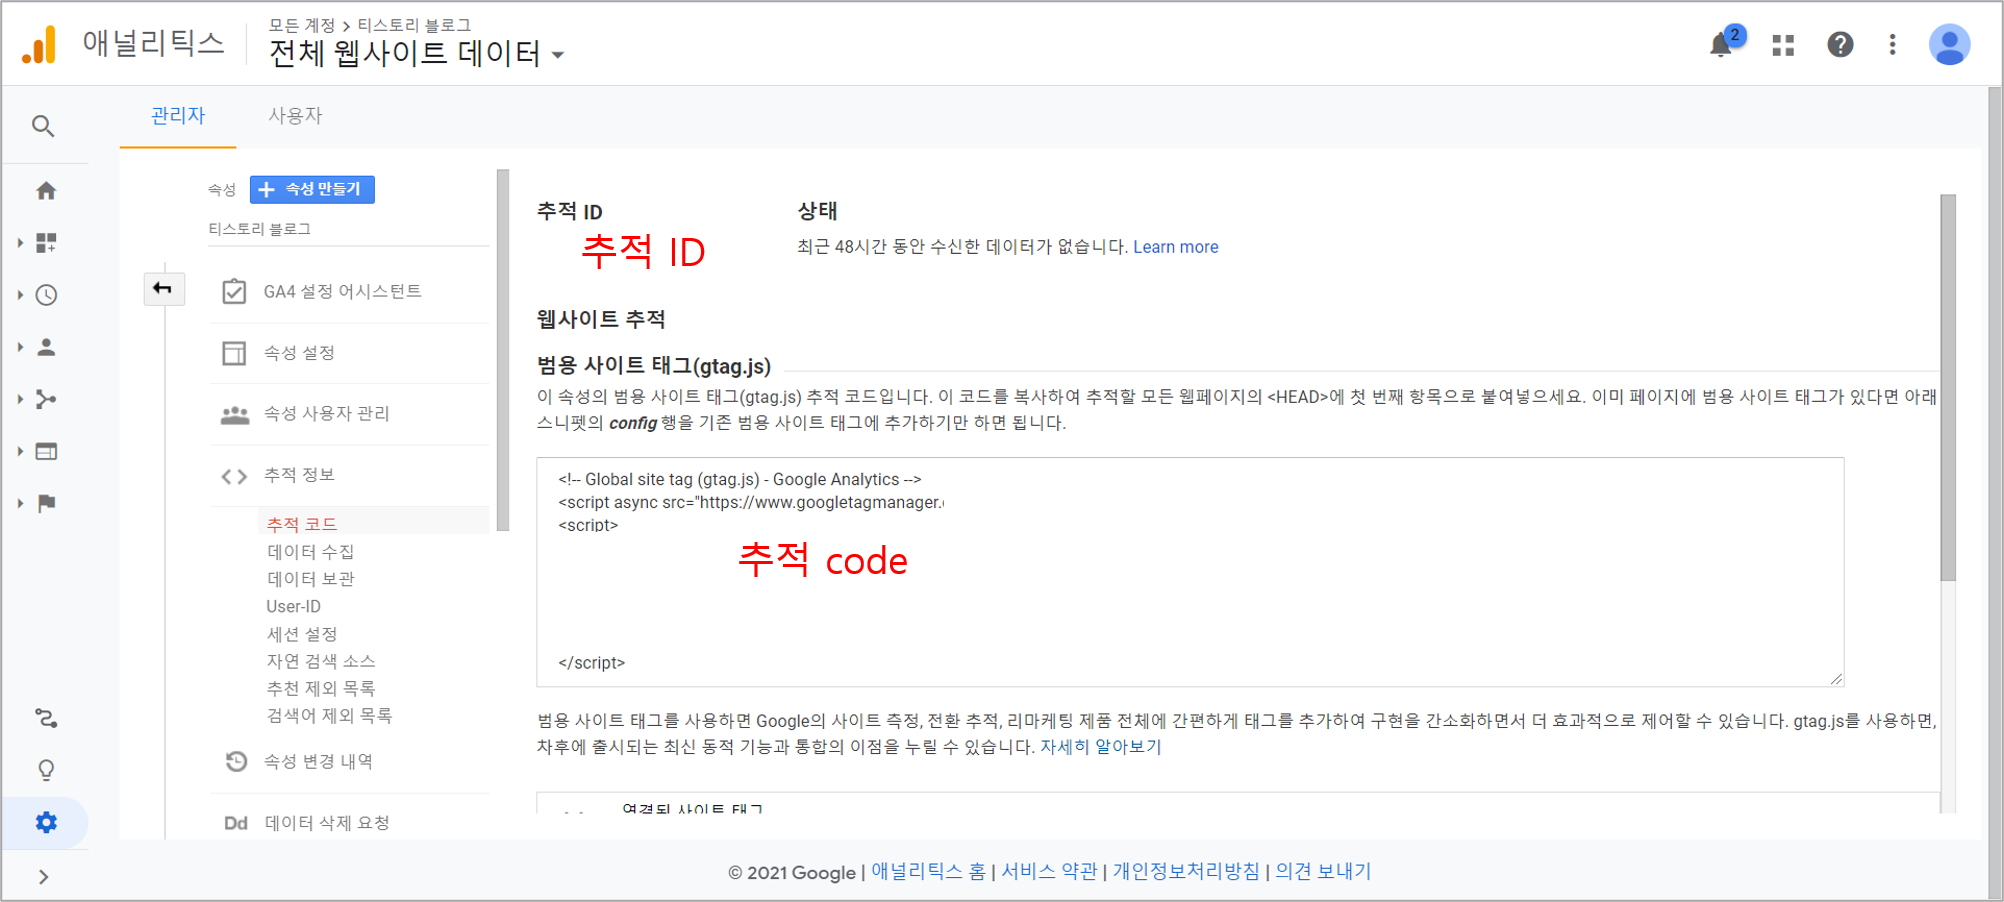Select 자연 검색 소스 submenu item

[321, 661]
